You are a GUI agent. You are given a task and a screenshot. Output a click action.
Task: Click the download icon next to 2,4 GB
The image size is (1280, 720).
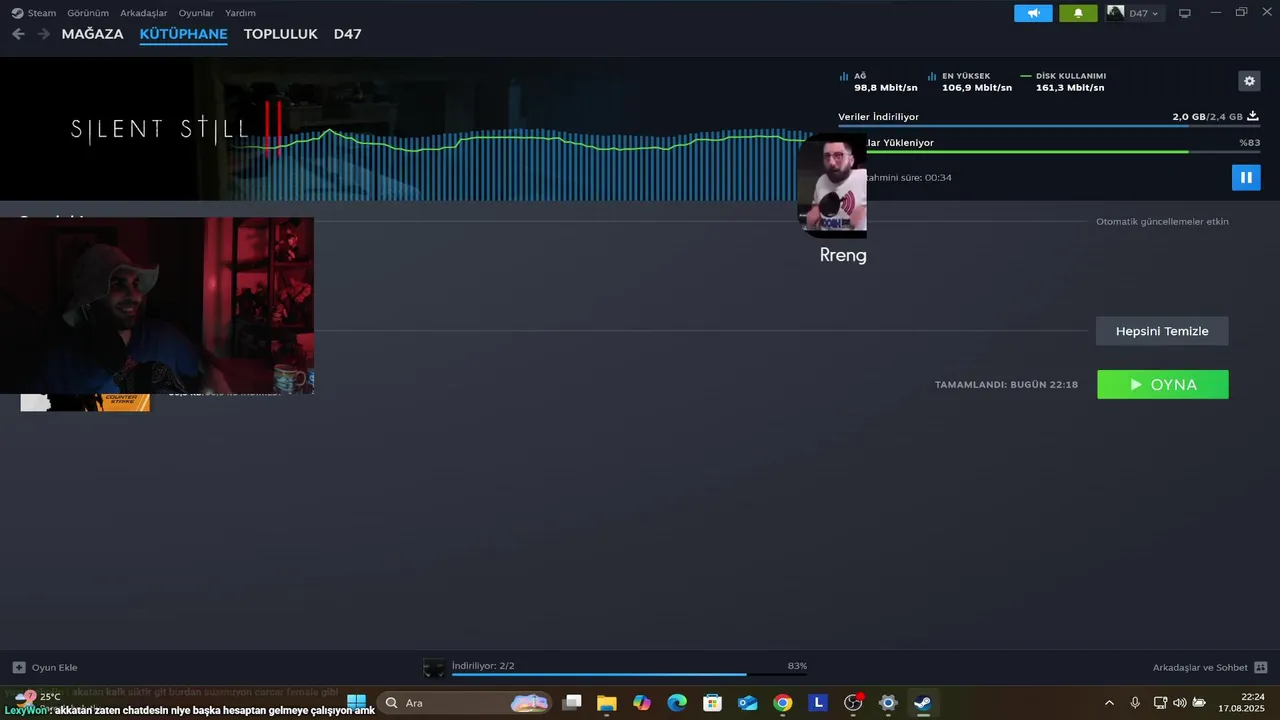pyautogui.click(x=1253, y=116)
